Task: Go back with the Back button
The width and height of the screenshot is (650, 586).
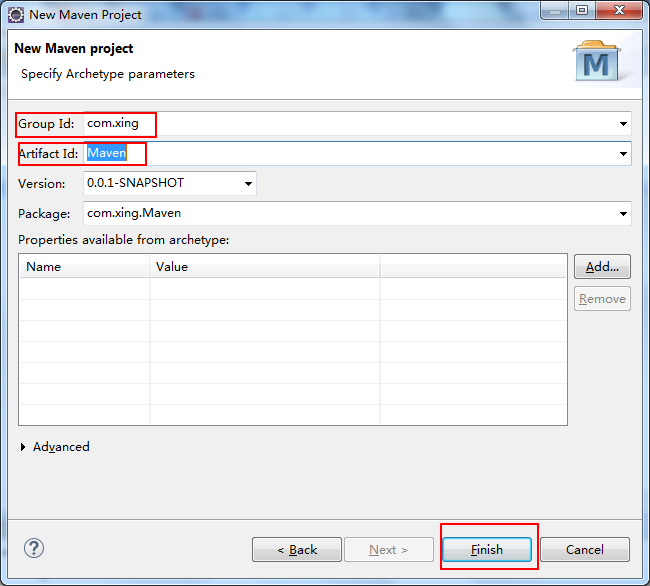Action: (x=297, y=550)
